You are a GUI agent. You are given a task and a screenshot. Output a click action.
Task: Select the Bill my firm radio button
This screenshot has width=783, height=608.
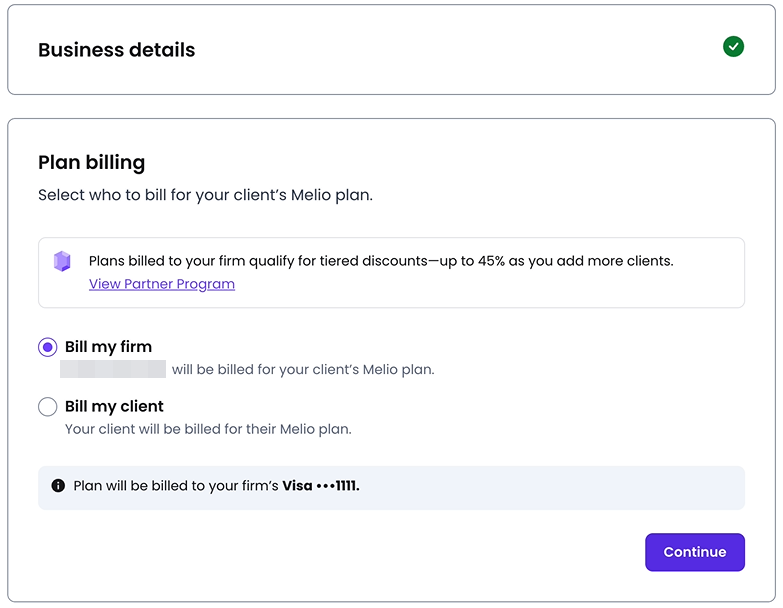(x=47, y=347)
